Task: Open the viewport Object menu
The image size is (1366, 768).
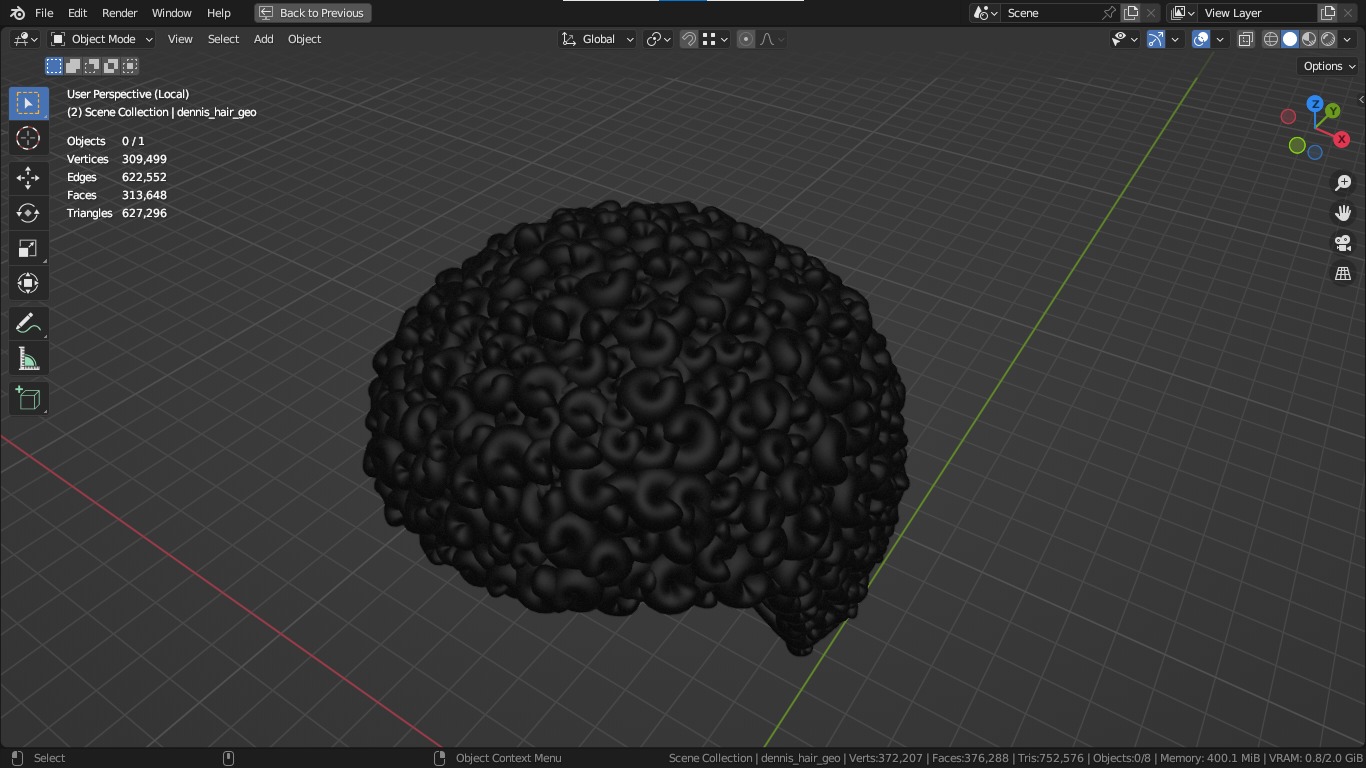Action: 304,39
